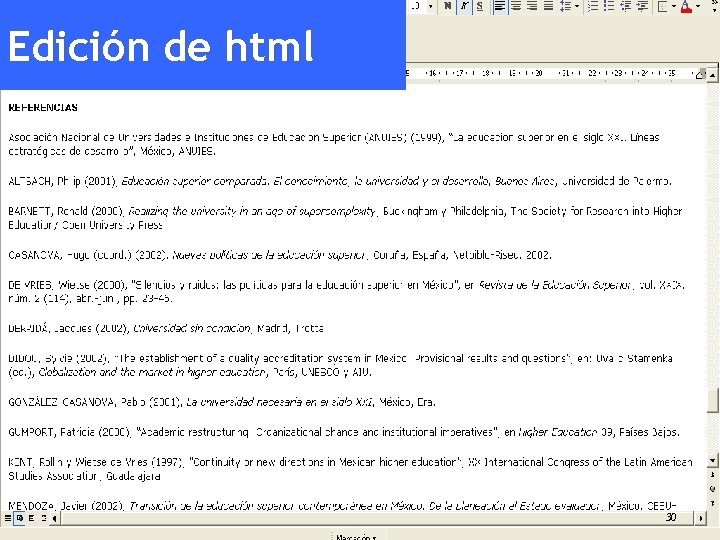Click the horizontal scrollbar right arrow
This screenshot has width=720, height=540.
pyautogui.click(x=701, y=518)
